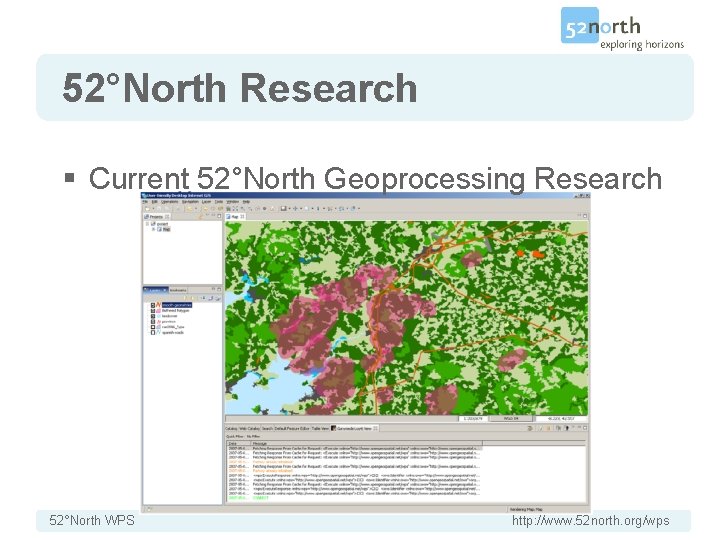Viewport: 720px width, 540px height.
Task: Expand the project node in Projects tree
Action: point(147,224)
